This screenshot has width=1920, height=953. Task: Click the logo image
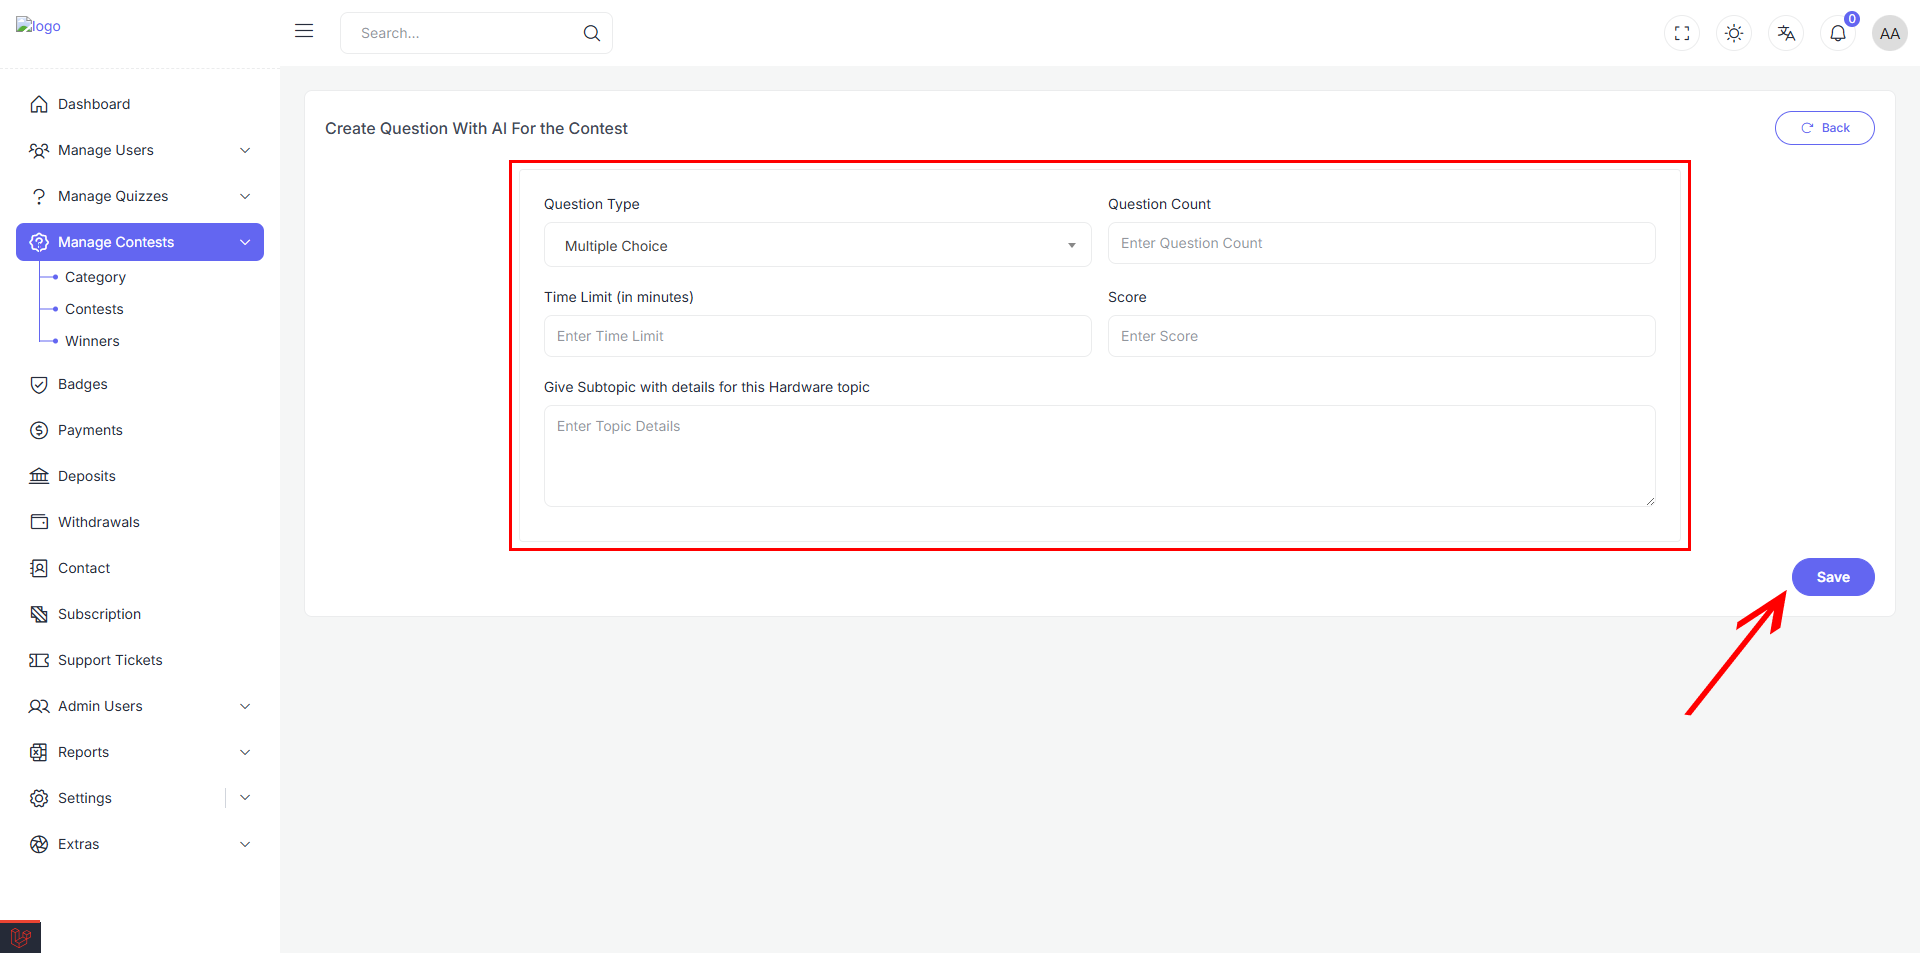(38, 26)
